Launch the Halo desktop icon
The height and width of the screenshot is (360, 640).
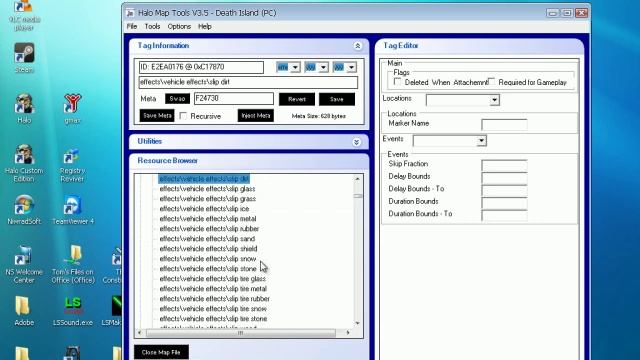click(24, 108)
